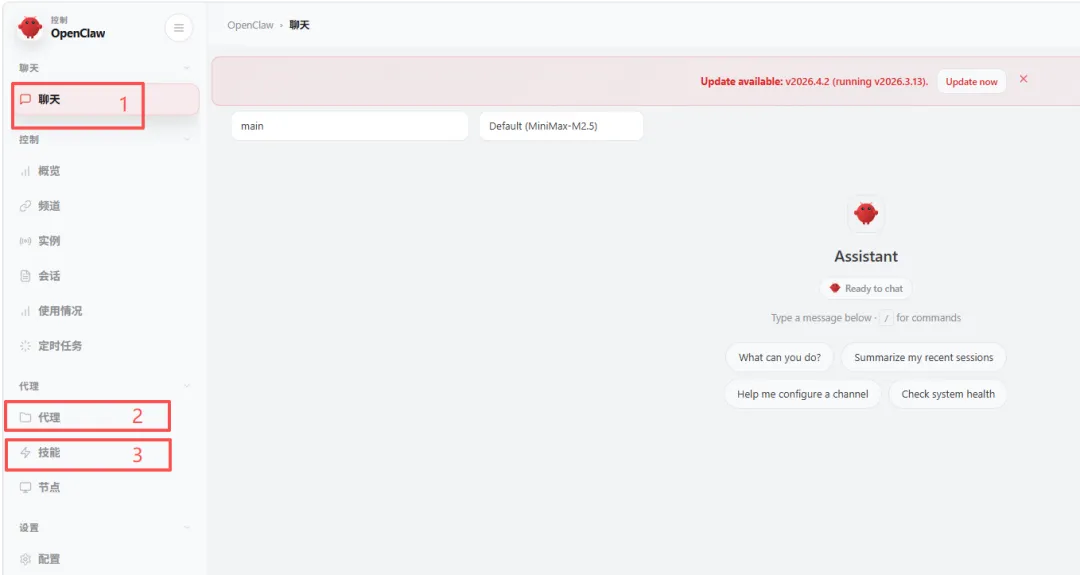This screenshot has width=1080, height=575.
Task: Collapse the 控制 section chevron
Action: [187, 140]
